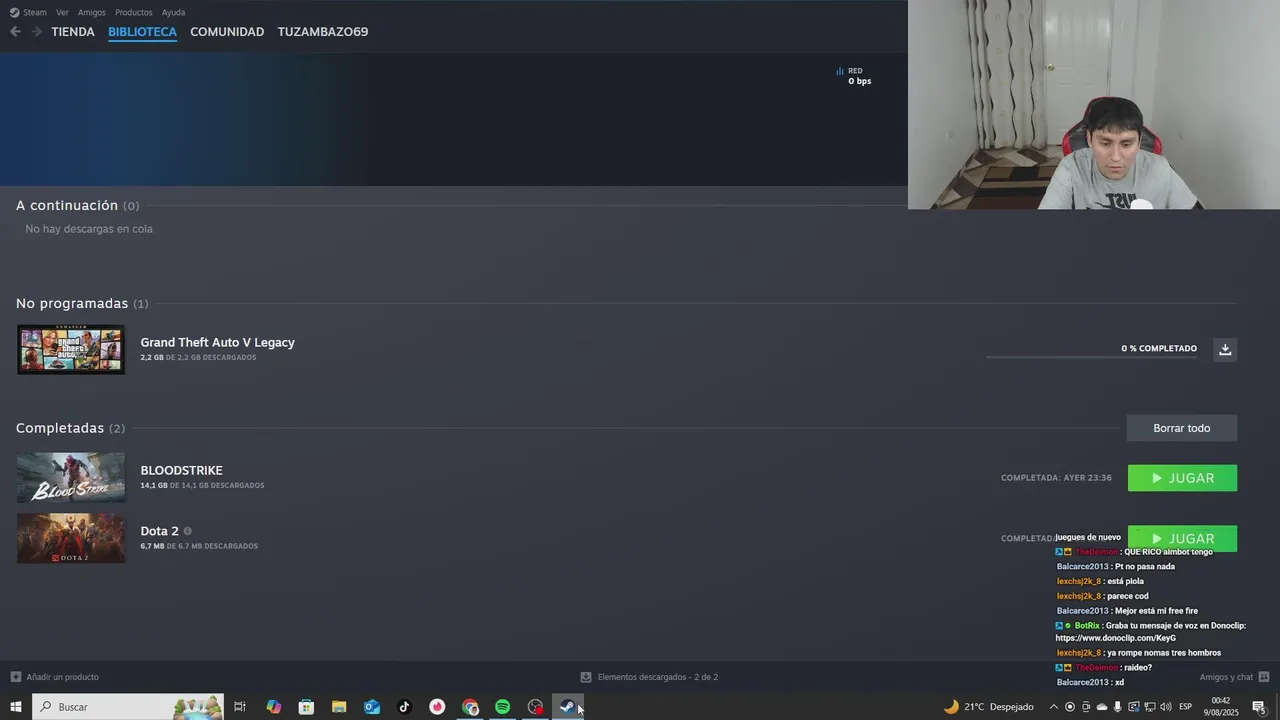Open the Amigos menu
Viewport: 1280px width, 720px height.
(92, 12)
